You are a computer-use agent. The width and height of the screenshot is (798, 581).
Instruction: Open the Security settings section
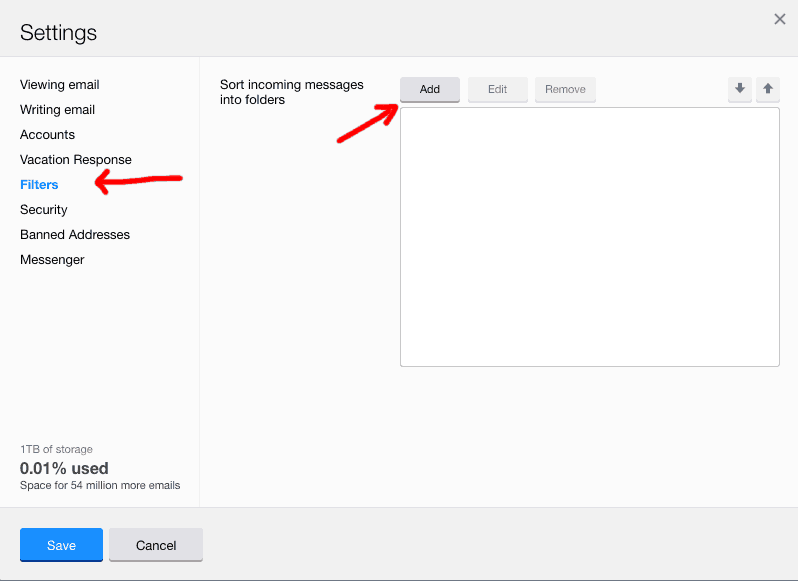coord(44,210)
